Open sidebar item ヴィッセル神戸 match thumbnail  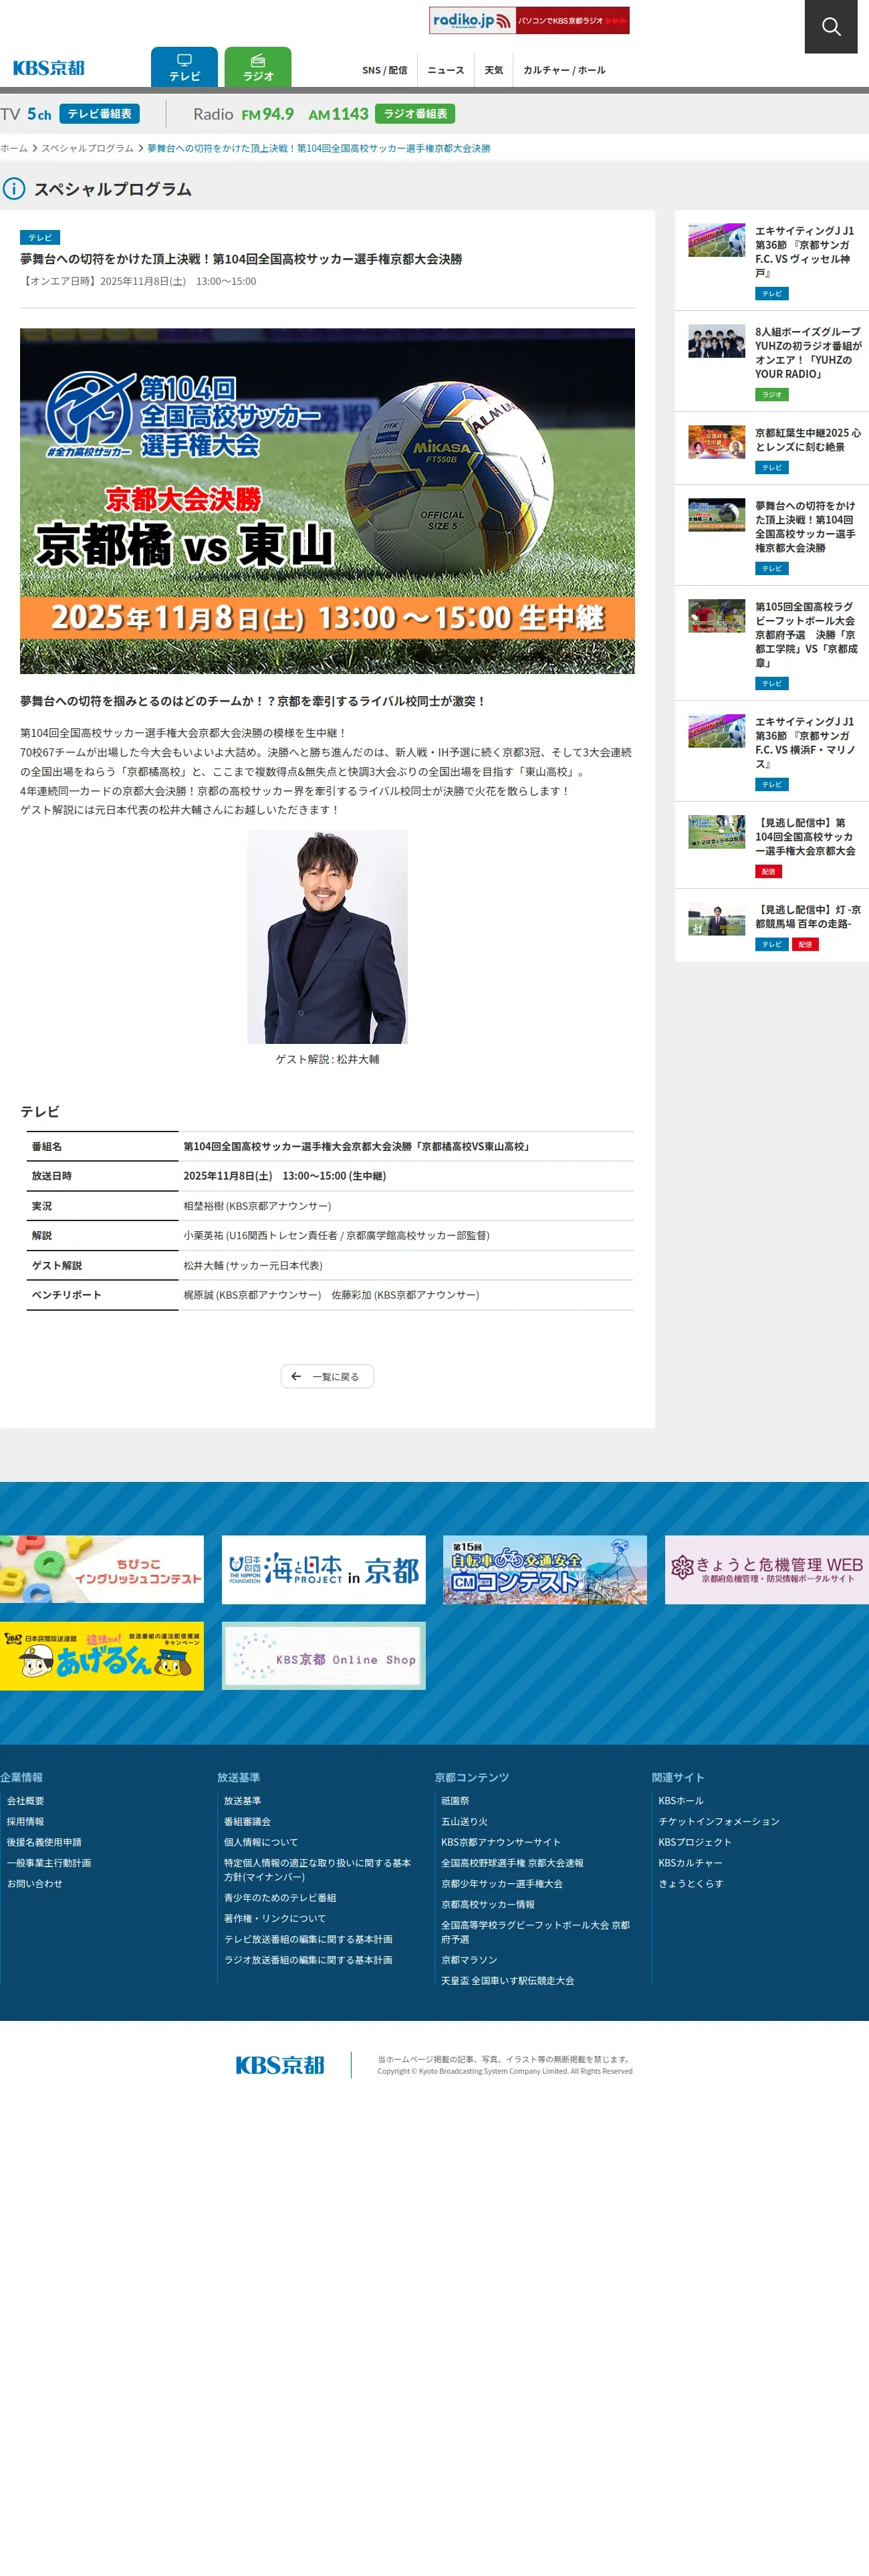click(716, 240)
